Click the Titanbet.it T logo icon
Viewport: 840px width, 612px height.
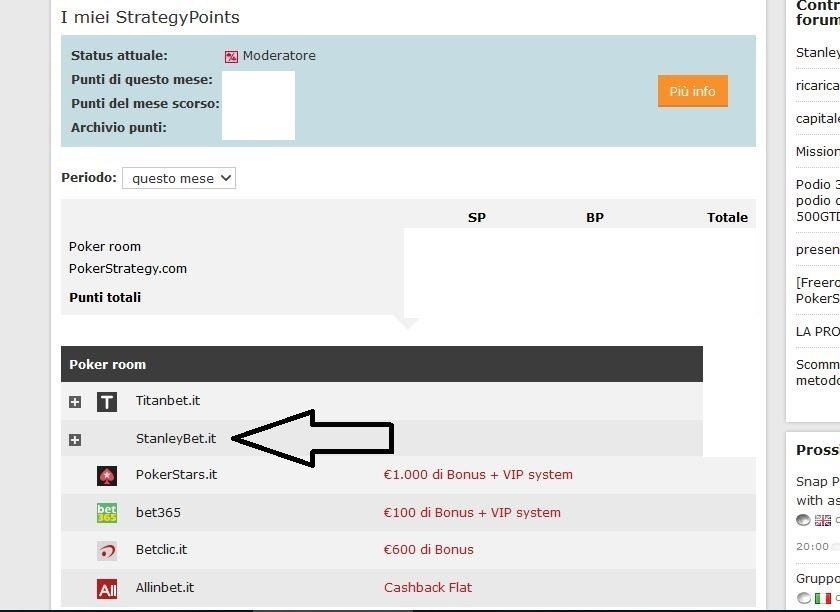[107, 401]
